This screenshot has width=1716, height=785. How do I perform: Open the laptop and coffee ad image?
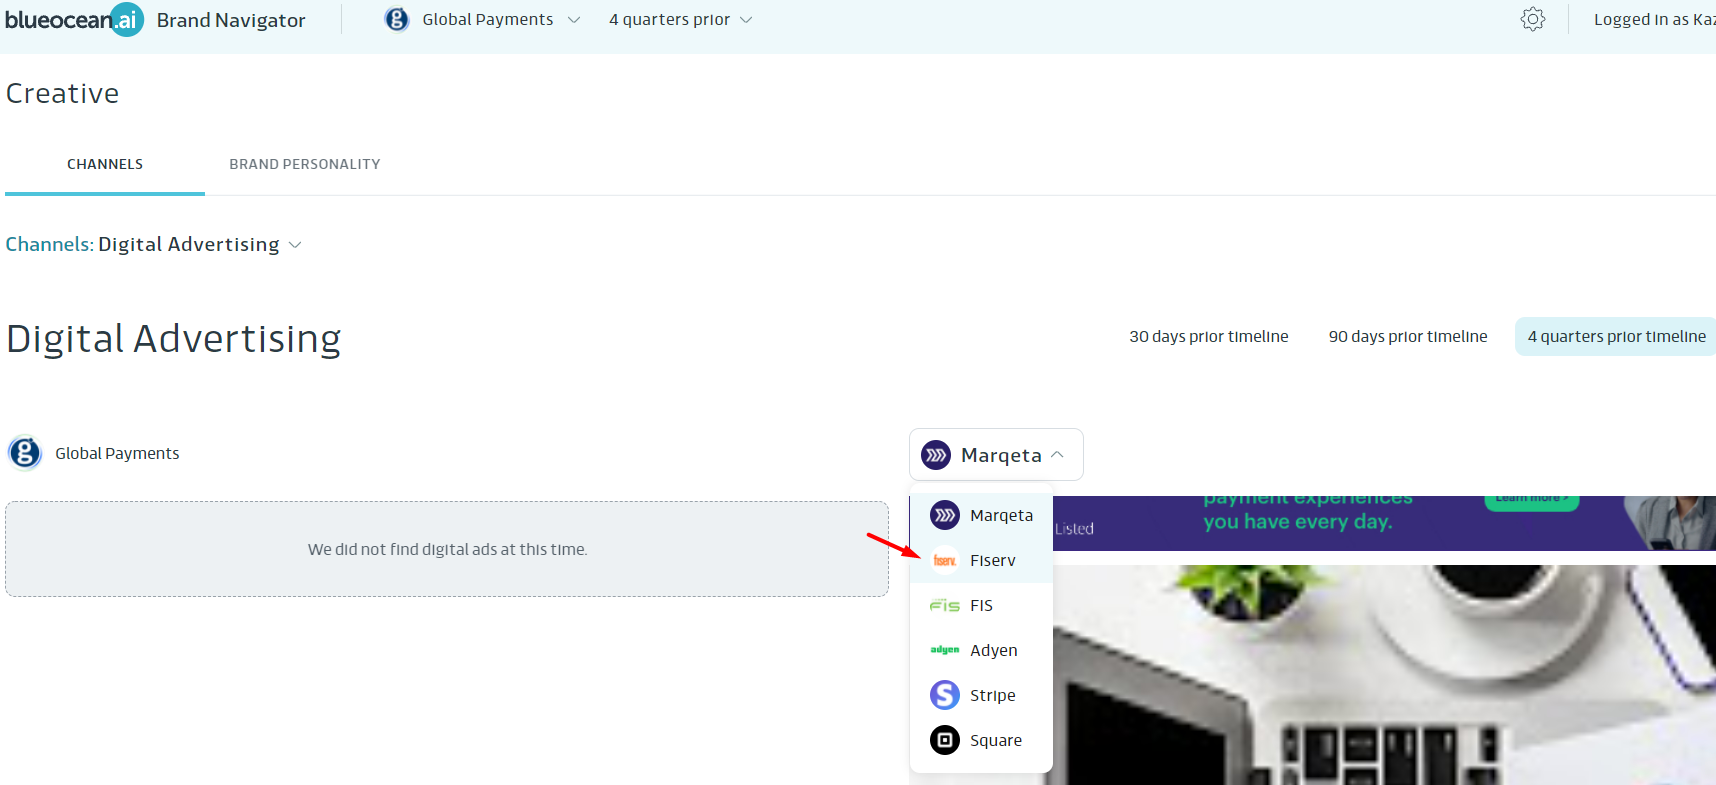pyautogui.click(x=1384, y=675)
